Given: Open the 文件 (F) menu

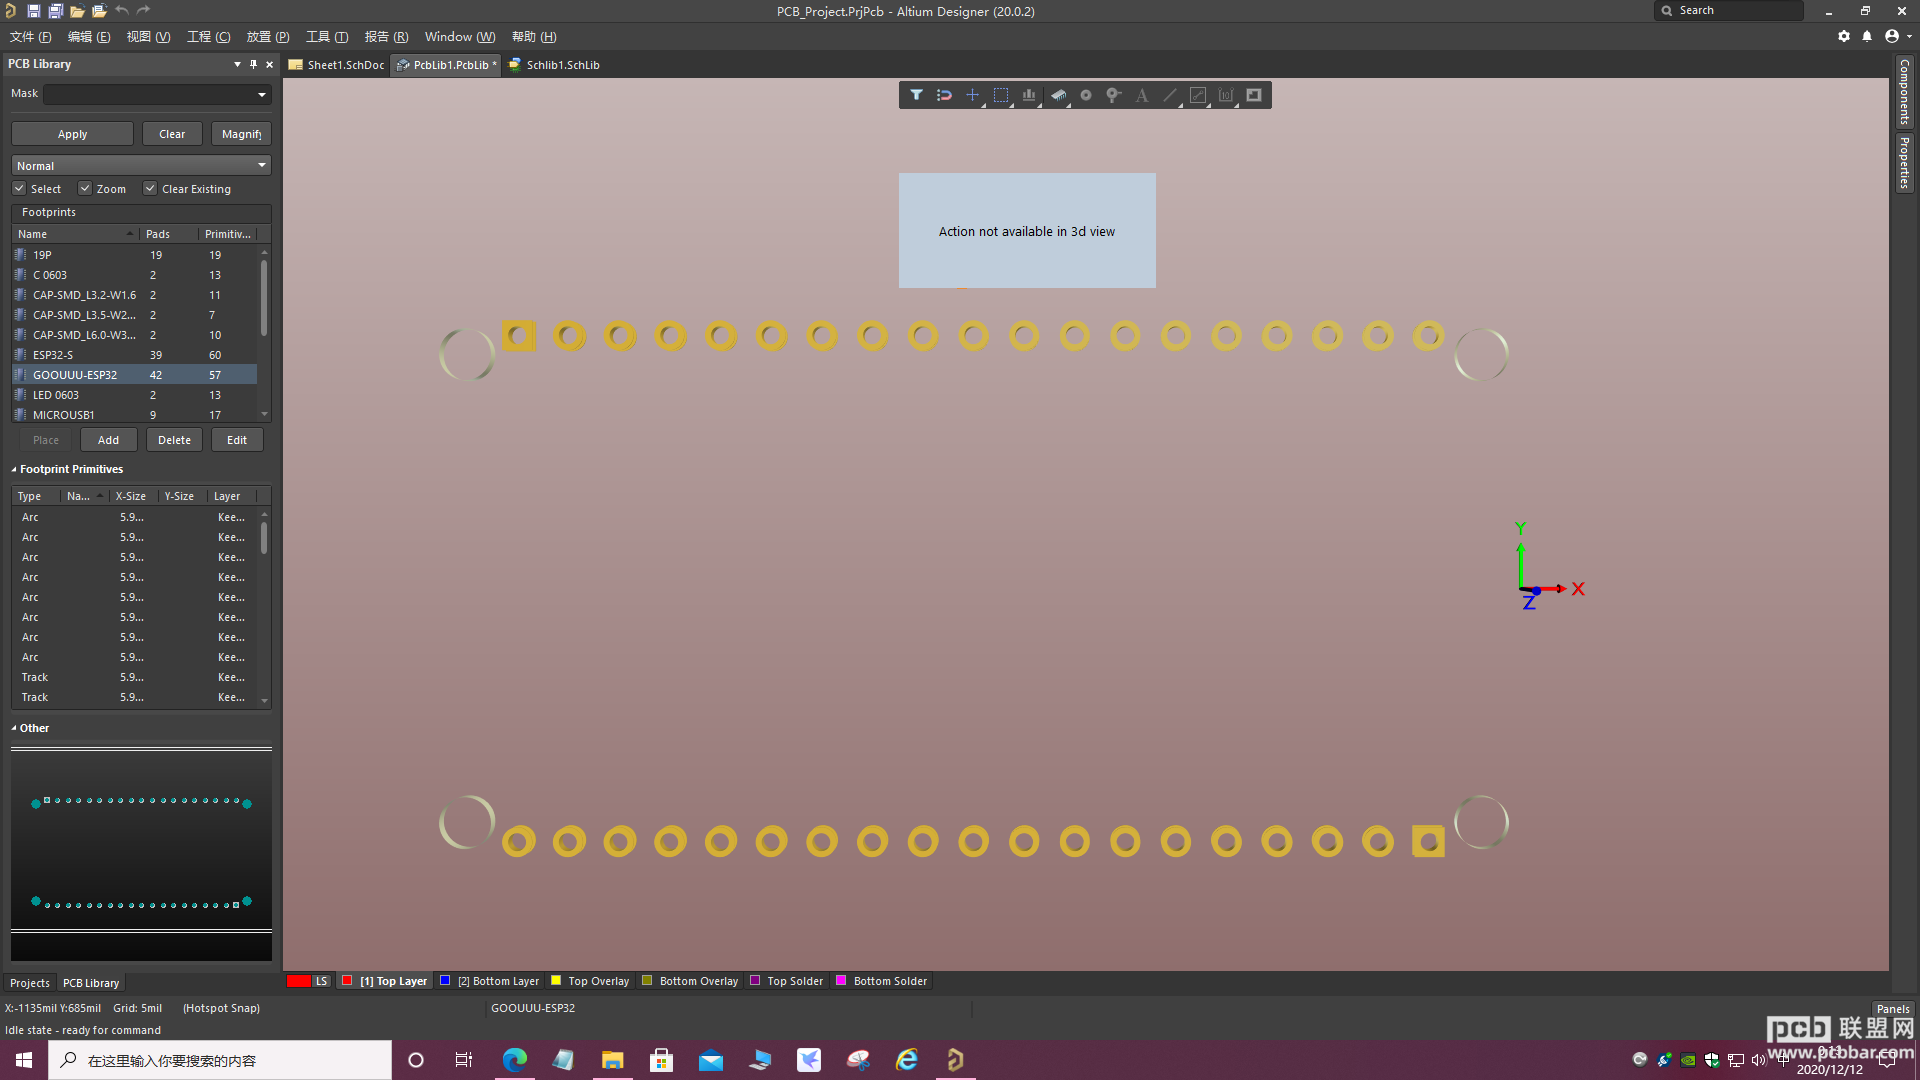Looking at the screenshot, I should 30,36.
